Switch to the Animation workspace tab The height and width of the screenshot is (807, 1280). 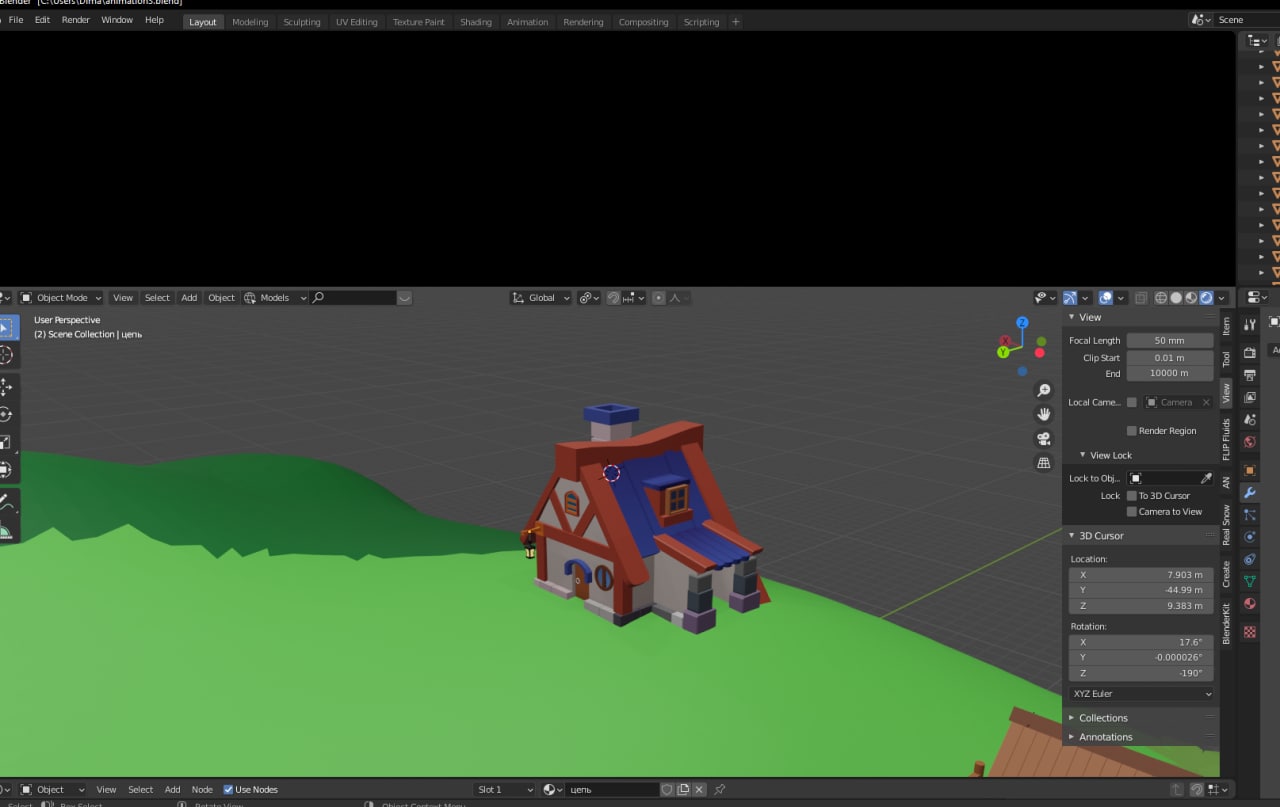pos(527,22)
